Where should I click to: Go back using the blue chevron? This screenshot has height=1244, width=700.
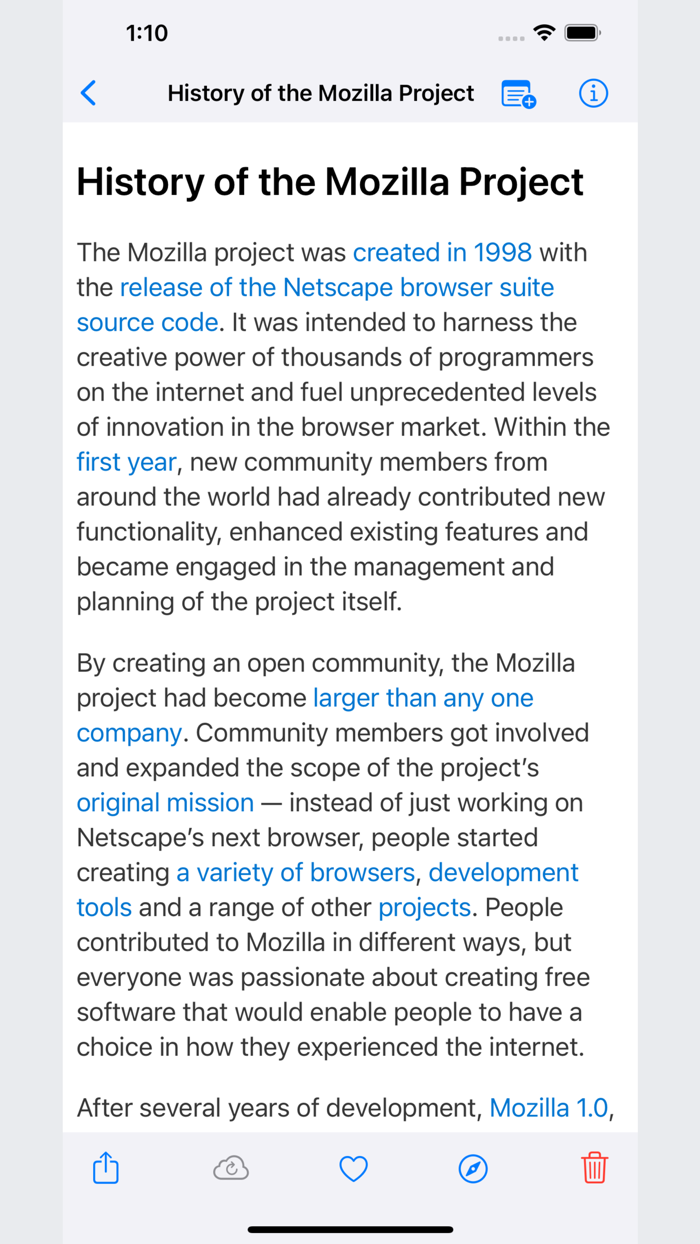pos(88,93)
